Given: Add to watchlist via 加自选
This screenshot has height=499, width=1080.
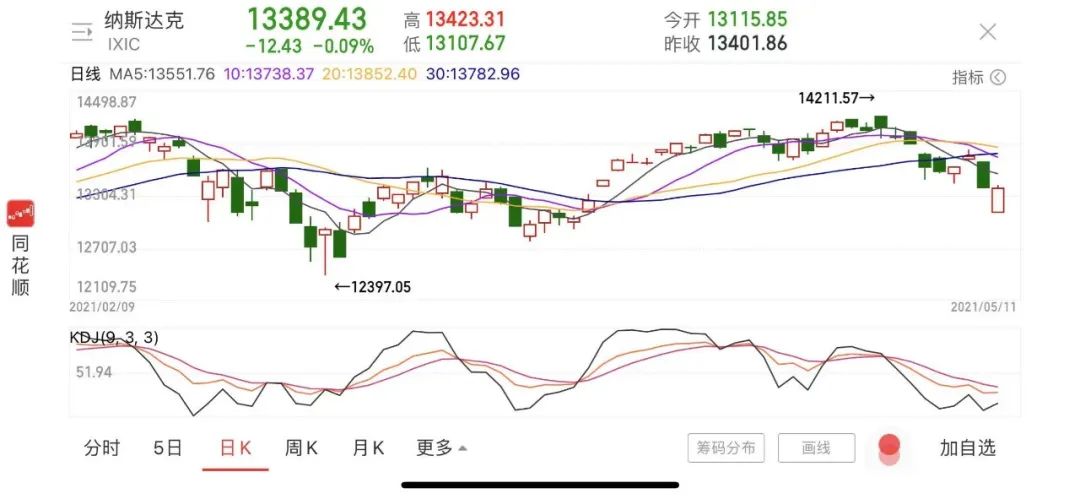Looking at the screenshot, I should 968,448.
